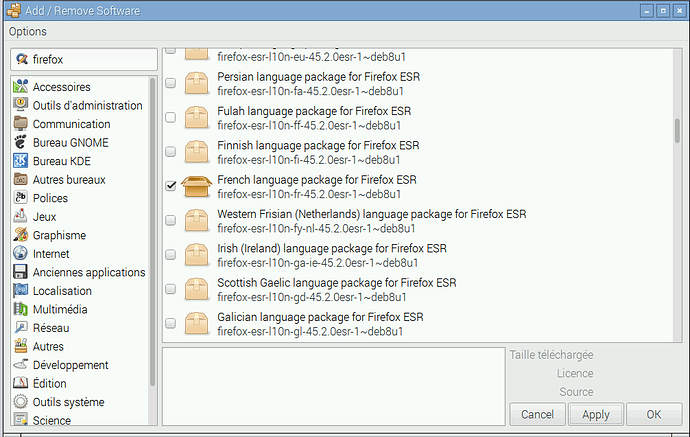Uncheck French language package for Firefox
Viewport: 690px width, 437px height.
(x=170, y=186)
